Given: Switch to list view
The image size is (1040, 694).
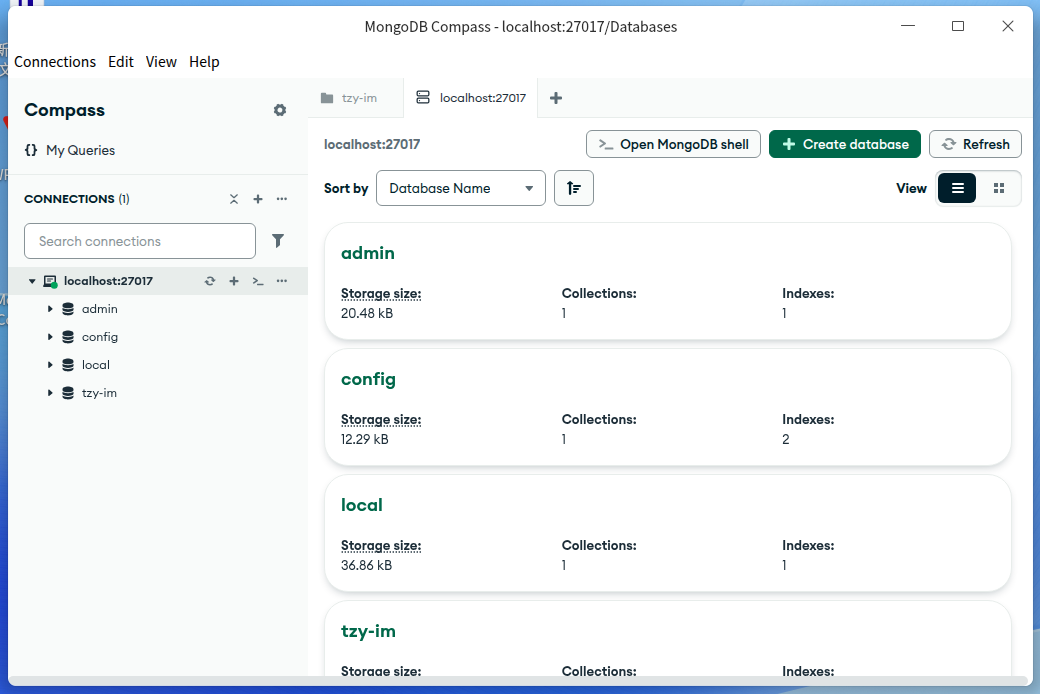Looking at the screenshot, I should [957, 188].
